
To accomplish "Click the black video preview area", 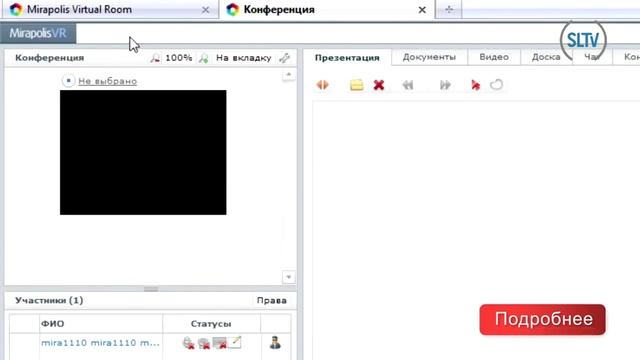I will (143, 152).
